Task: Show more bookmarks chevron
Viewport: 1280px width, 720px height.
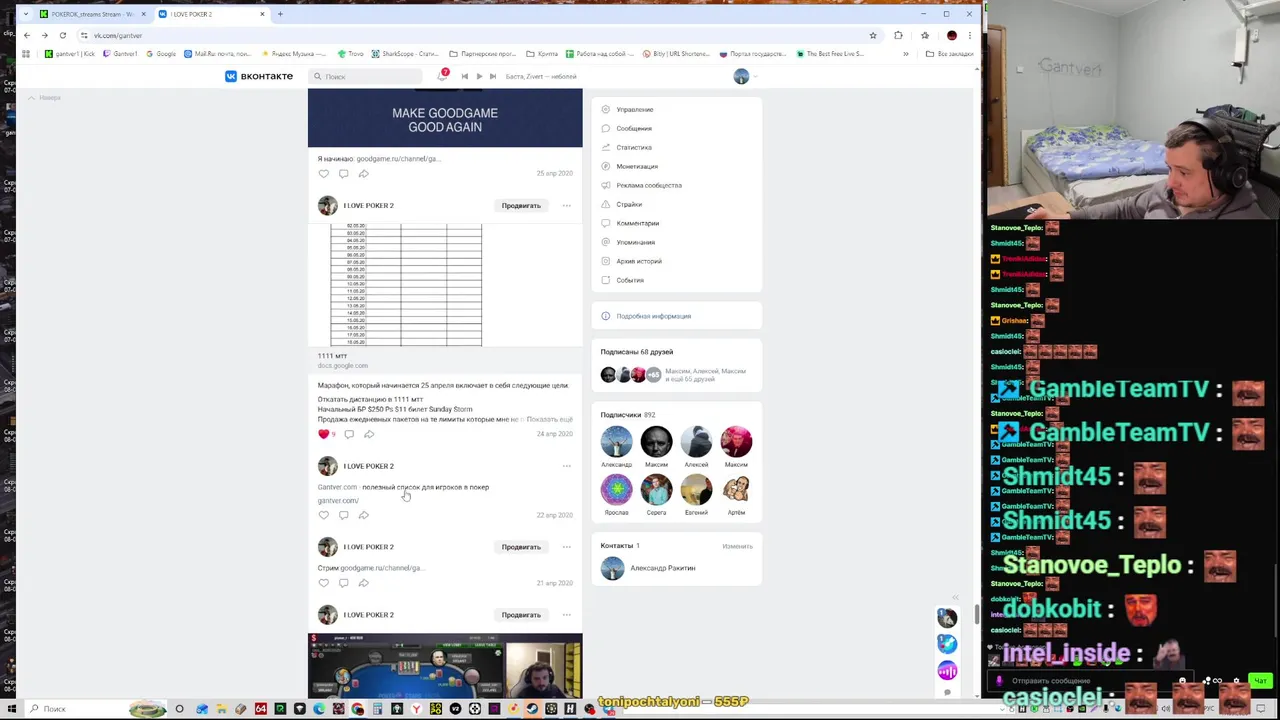Action: (906, 54)
